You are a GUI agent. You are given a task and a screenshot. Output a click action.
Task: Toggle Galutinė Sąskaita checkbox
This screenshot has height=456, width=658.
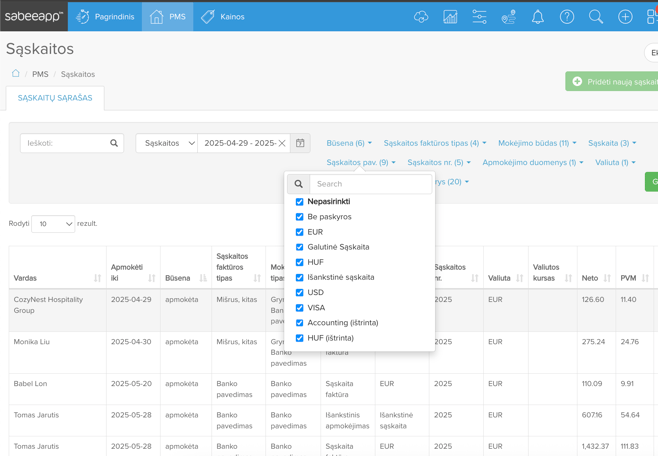click(x=300, y=247)
